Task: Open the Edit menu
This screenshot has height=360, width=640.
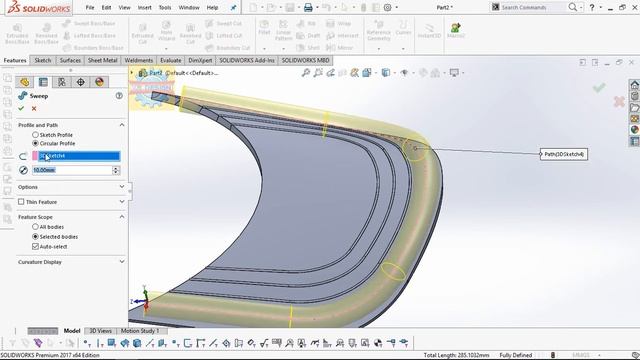Action: click(106, 7)
